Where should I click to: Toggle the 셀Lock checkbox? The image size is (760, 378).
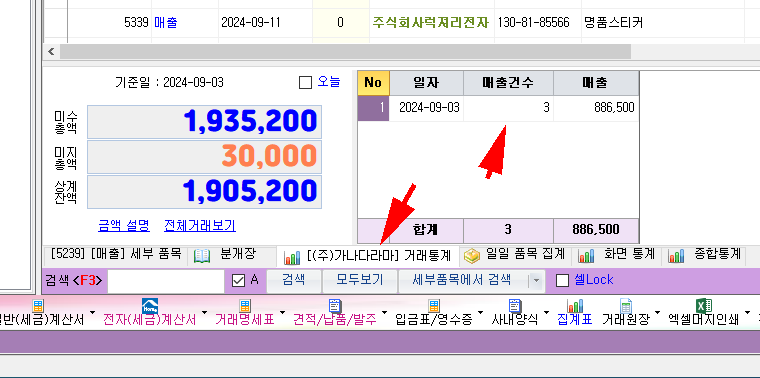click(x=562, y=281)
